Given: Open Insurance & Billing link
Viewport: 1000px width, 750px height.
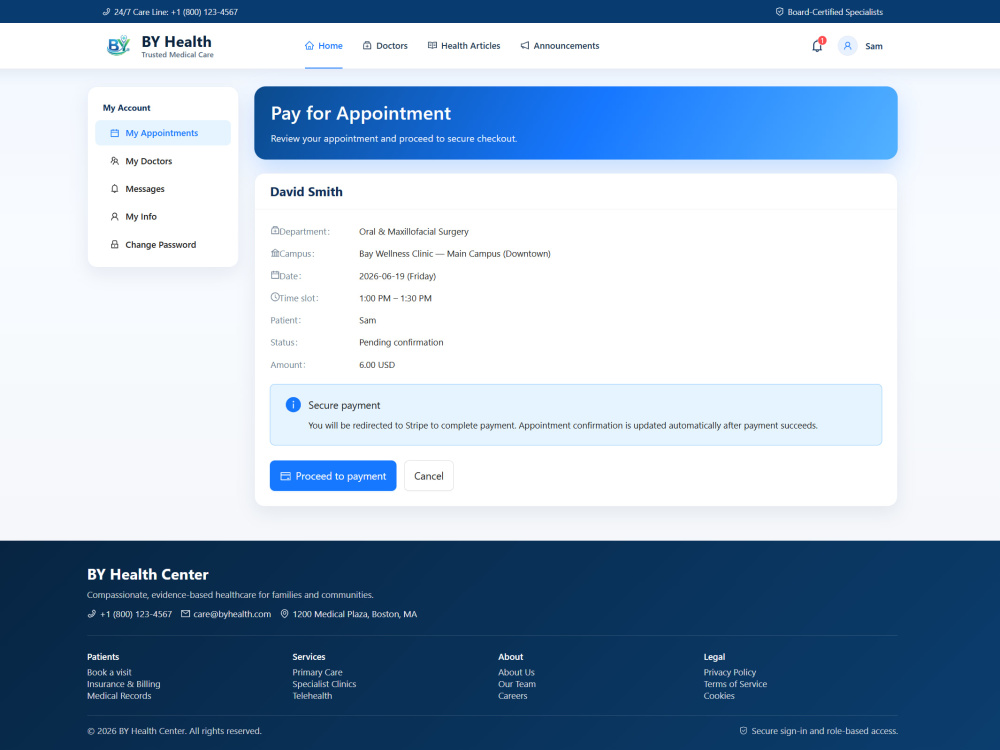Looking at the screenshot, I should [124, 684].
